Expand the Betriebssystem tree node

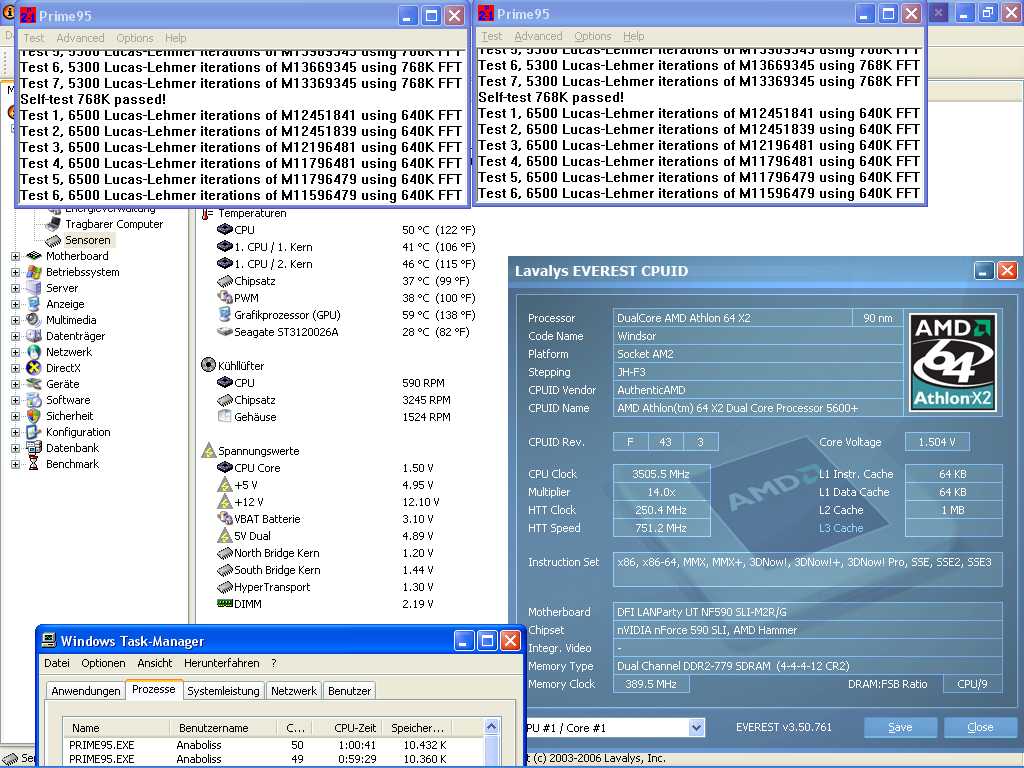tap(15, 272)
